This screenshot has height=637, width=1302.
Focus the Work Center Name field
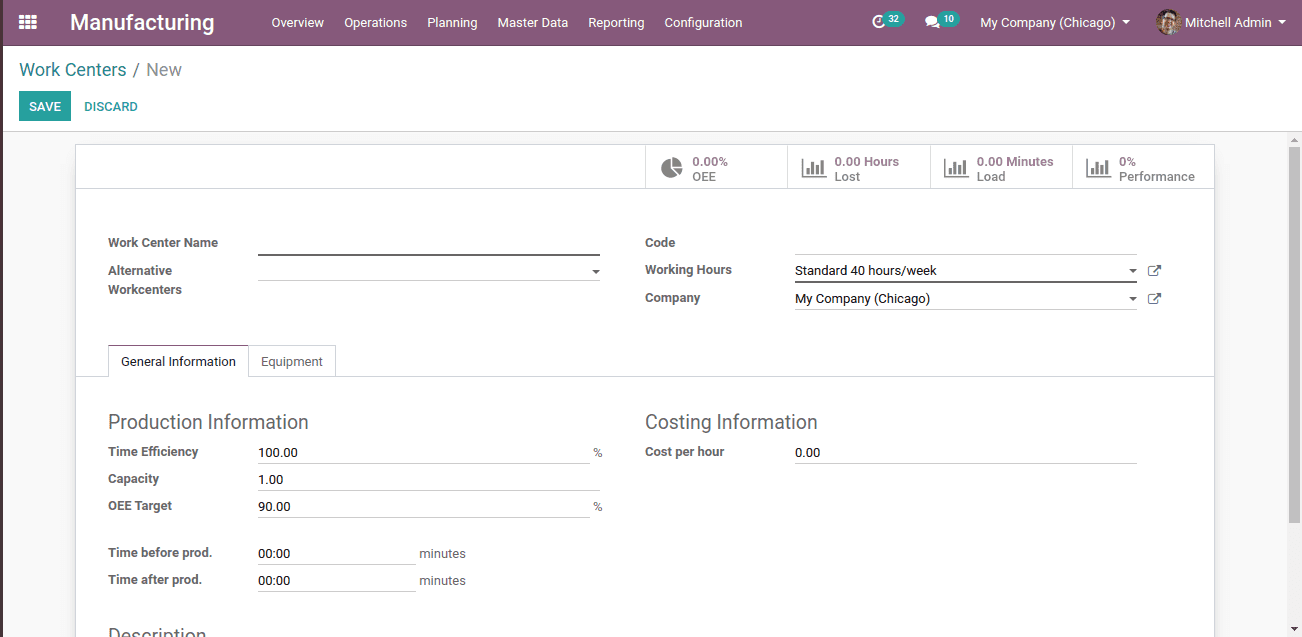(429, 243)
